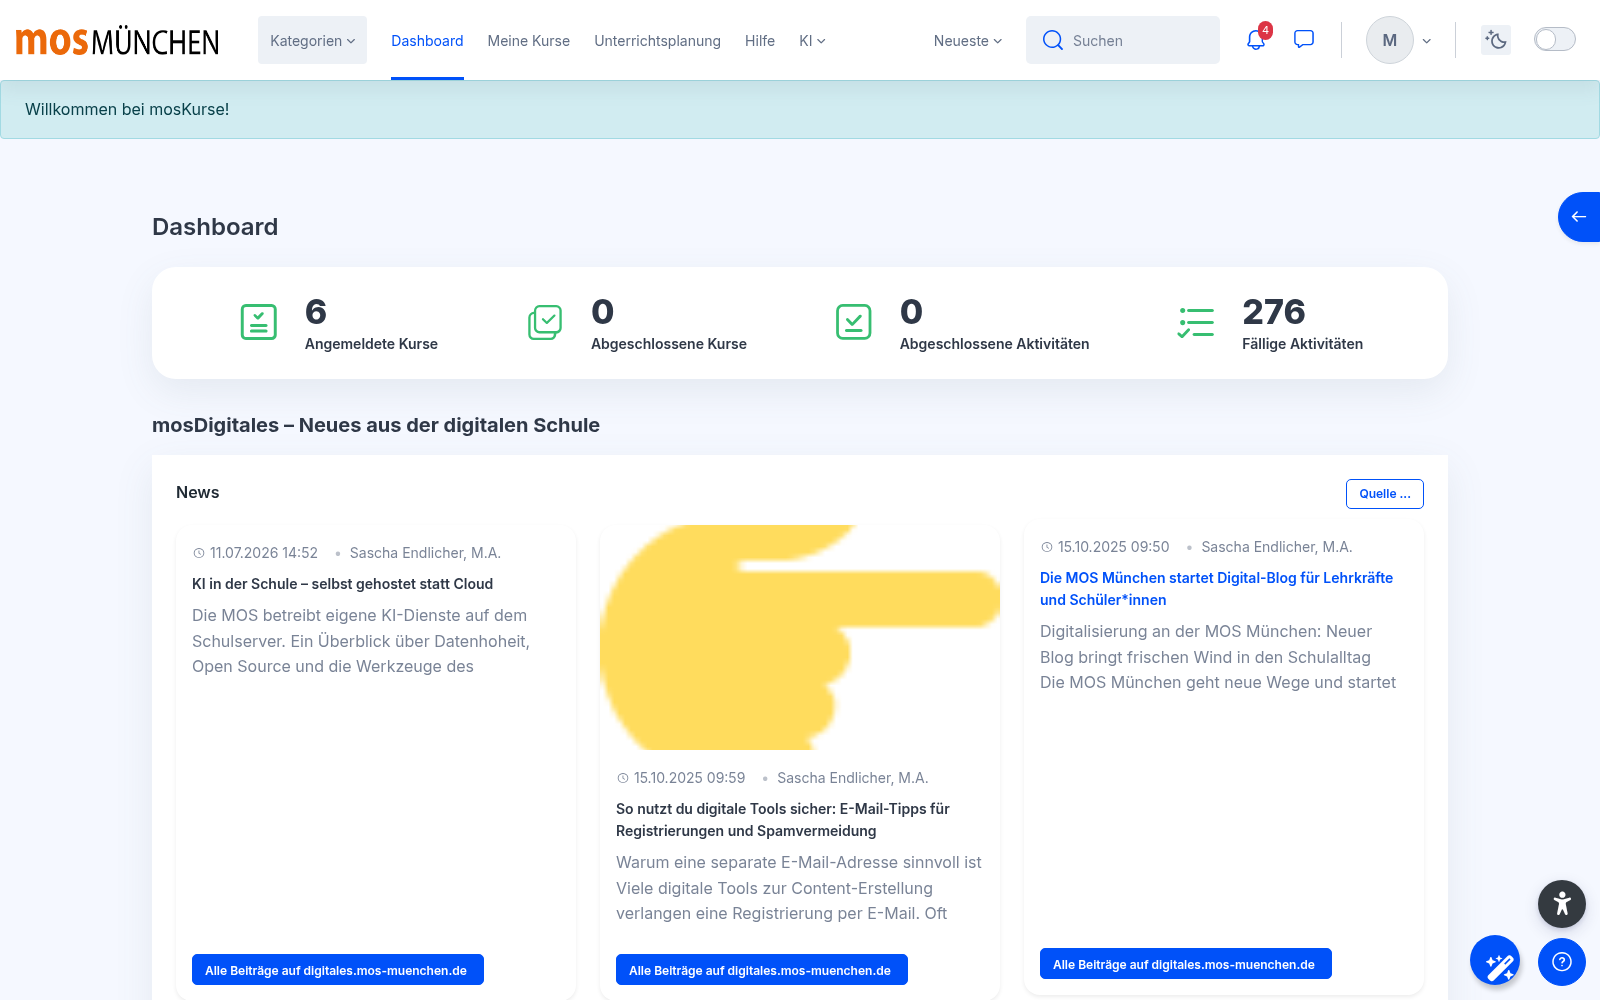Open Unterrichtsplanung in the navigation
Viewport: 1600px width, 1000px height.
click(657, 41)
